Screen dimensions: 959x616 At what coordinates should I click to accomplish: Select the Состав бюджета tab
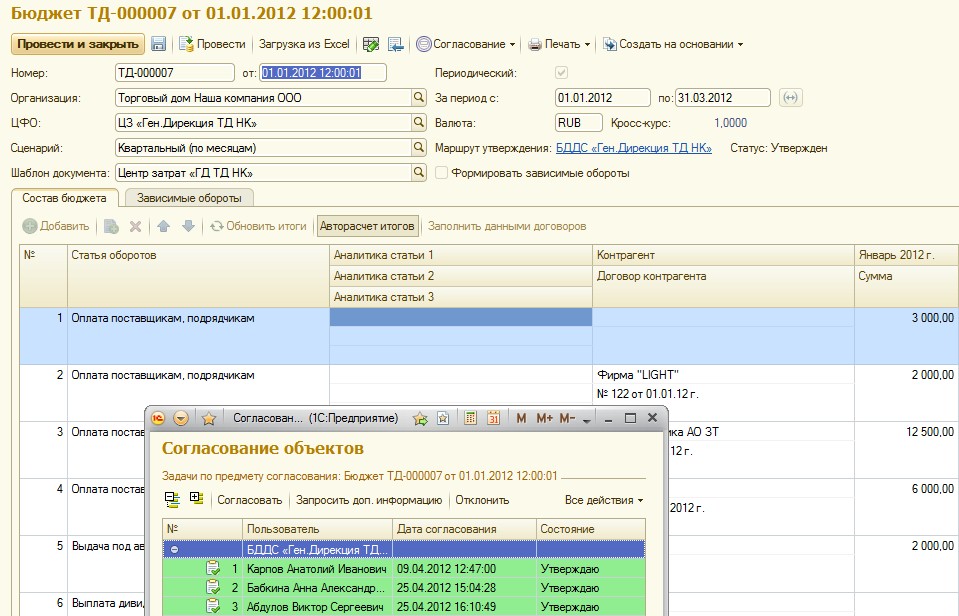coord(64,198)
